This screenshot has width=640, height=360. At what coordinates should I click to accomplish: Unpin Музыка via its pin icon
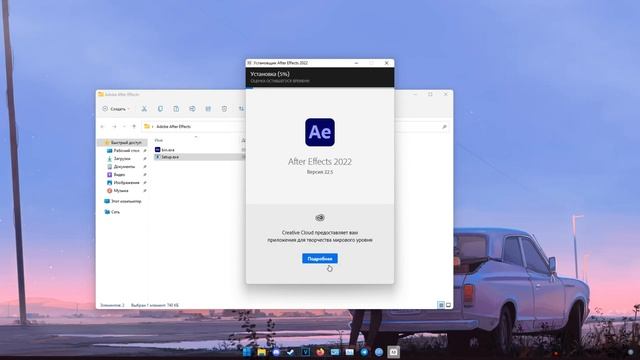tap(144, 191)
